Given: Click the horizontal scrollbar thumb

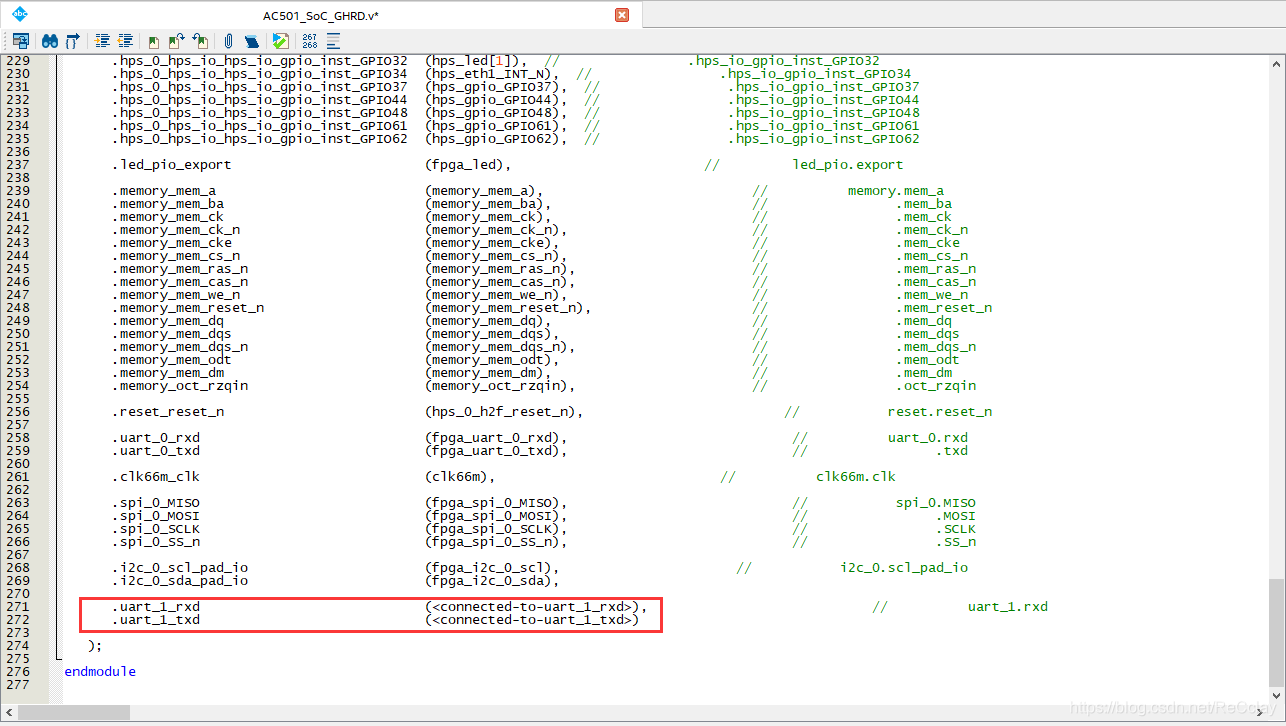Looking at the screenshot, I should pyautogui.click(x=74, y=712).
